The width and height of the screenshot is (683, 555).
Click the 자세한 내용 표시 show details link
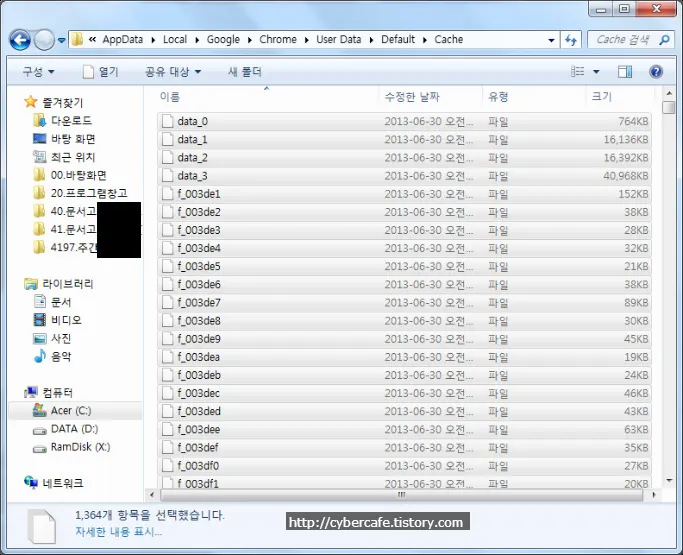point(118,532)
